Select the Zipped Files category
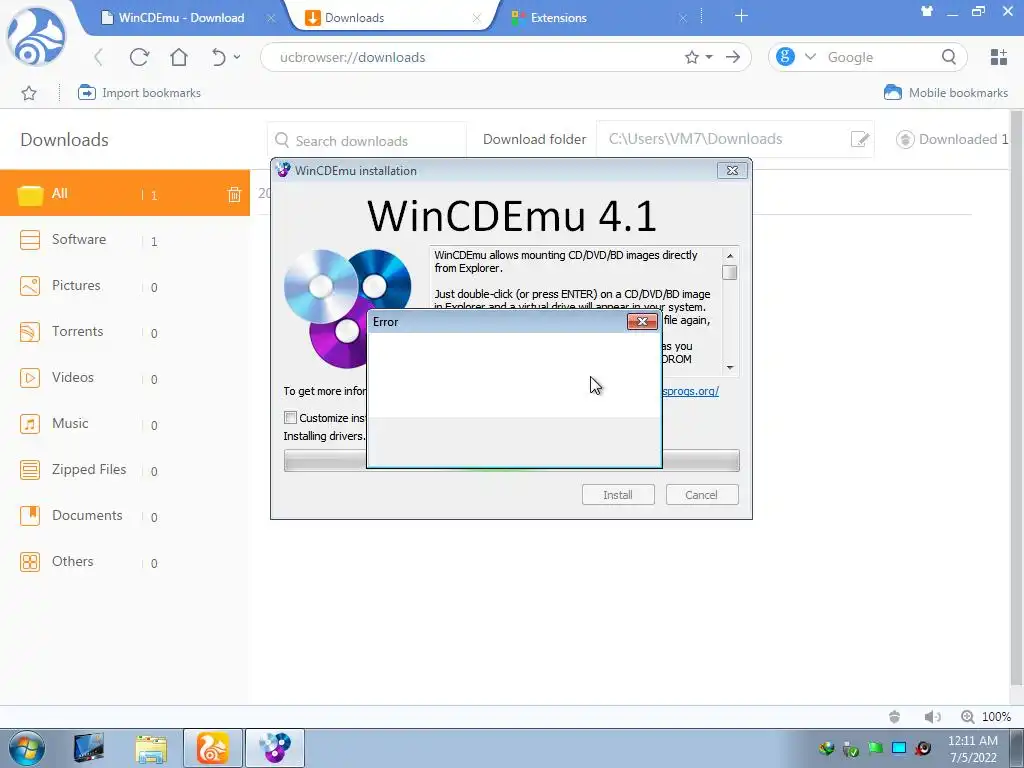1024x768 pixels. (x=125, y=470)
